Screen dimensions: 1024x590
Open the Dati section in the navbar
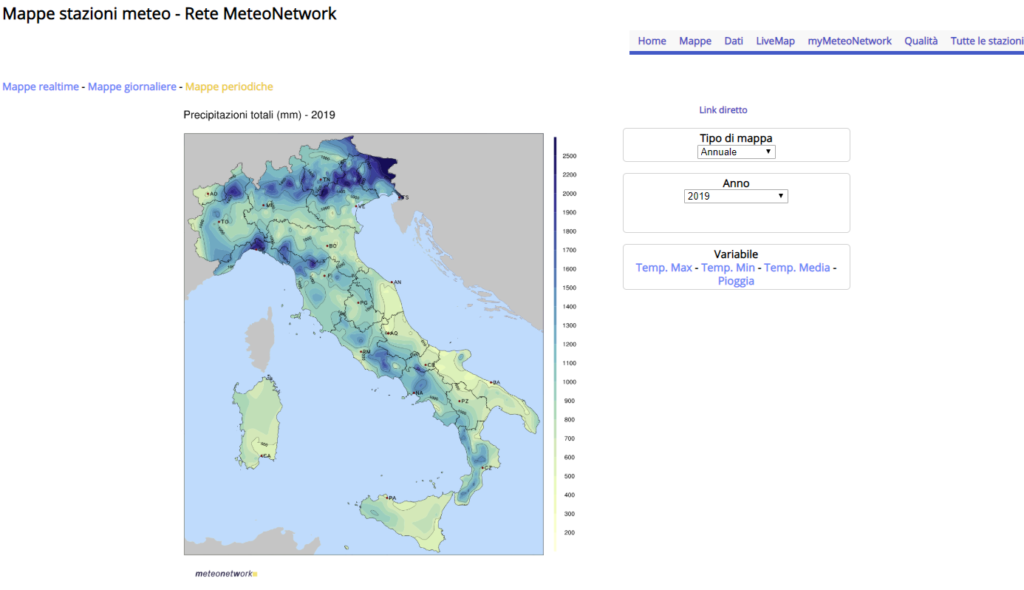pyautogui.click(x=733, y=40)
